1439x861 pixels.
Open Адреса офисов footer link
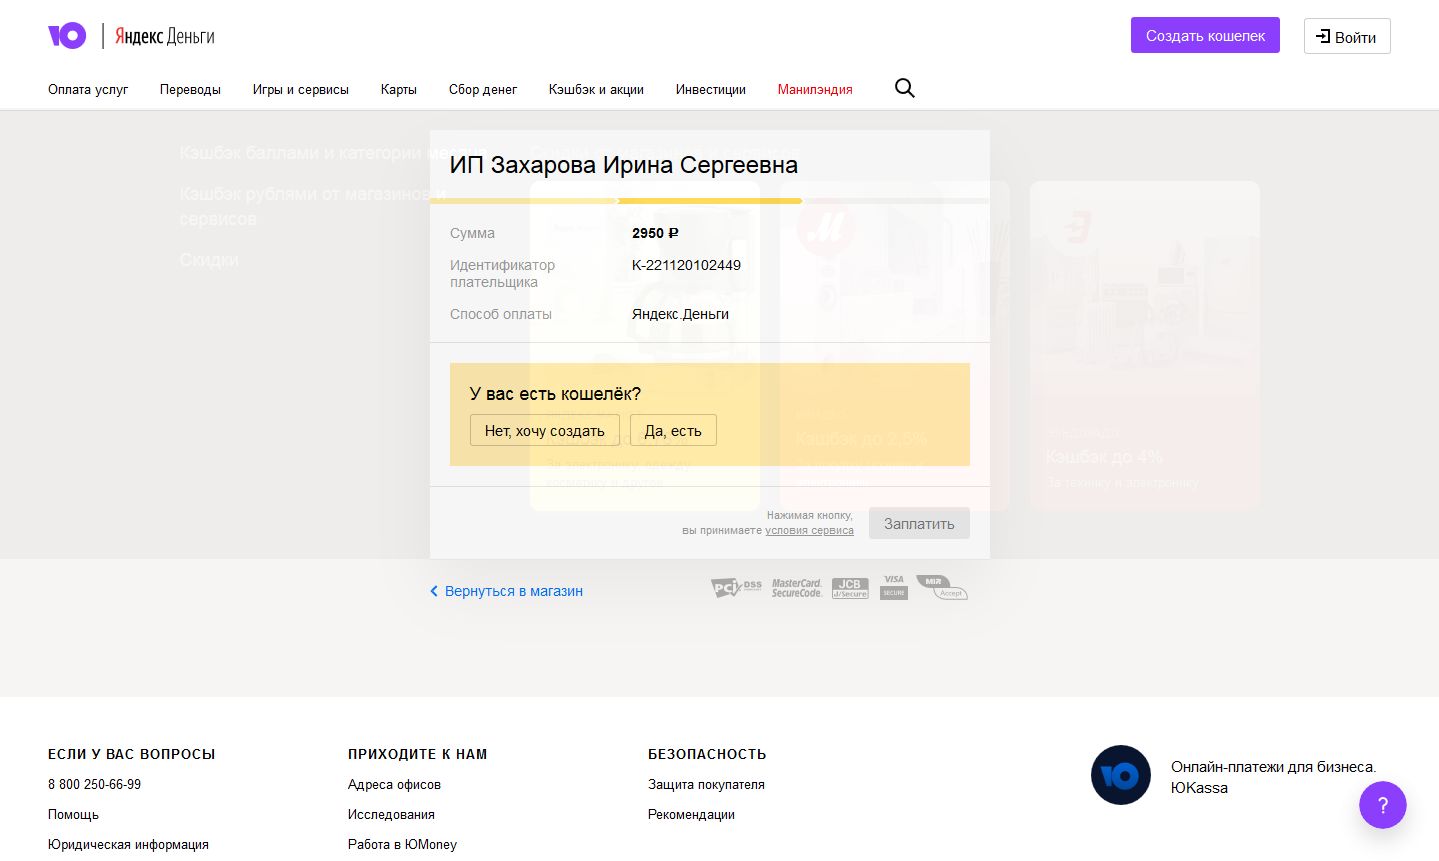394,784
